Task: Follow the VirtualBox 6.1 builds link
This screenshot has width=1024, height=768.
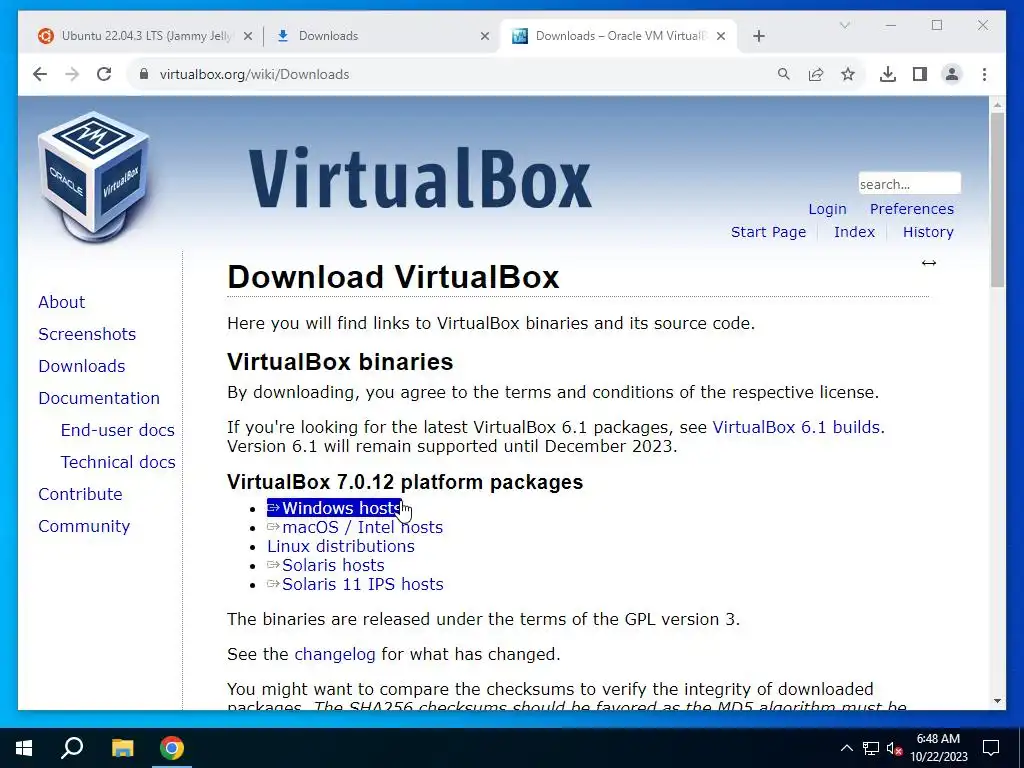Action: click(797, 427)
